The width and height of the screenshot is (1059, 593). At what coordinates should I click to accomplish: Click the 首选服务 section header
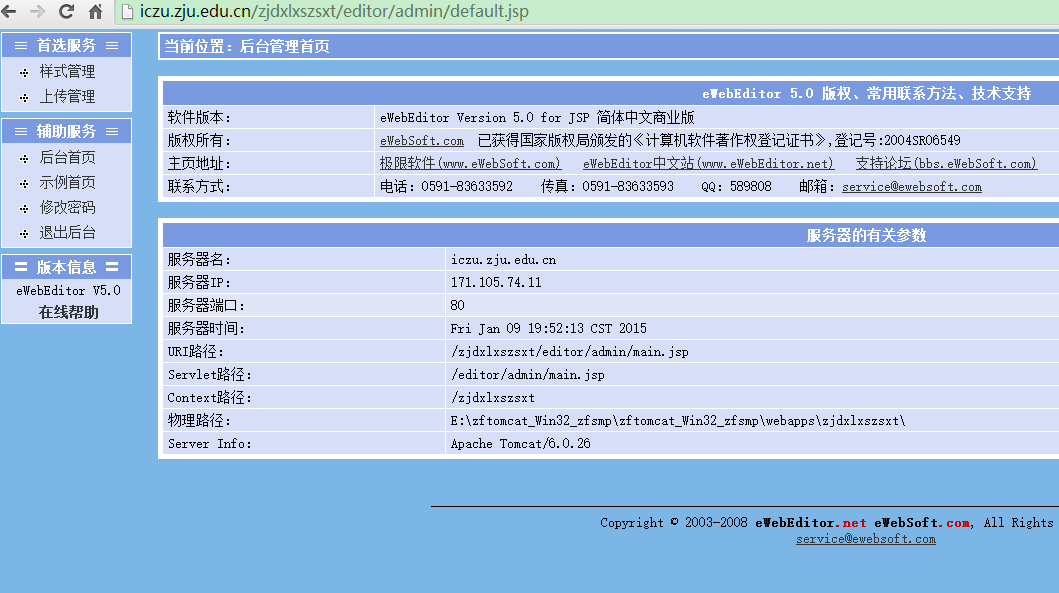(67, 45)
